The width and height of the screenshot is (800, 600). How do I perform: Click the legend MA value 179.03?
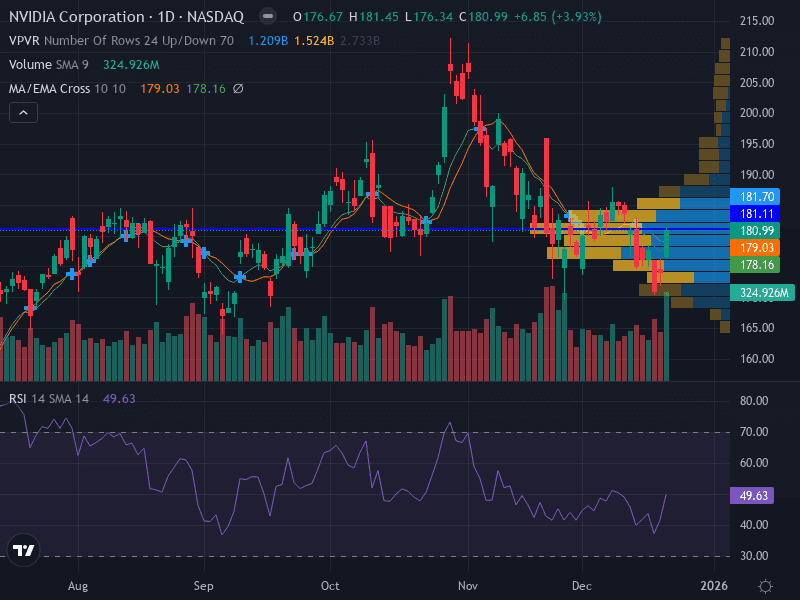(160, 89)
